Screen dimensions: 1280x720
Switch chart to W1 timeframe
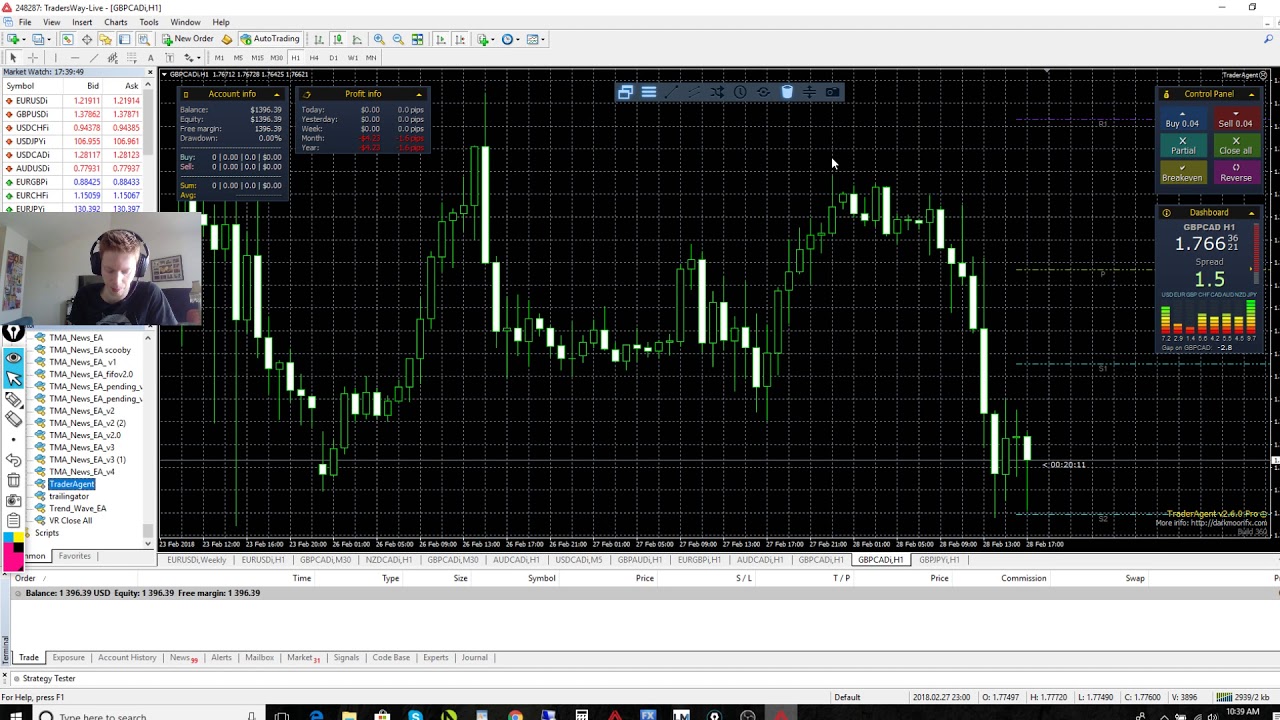tap(352, 58)
